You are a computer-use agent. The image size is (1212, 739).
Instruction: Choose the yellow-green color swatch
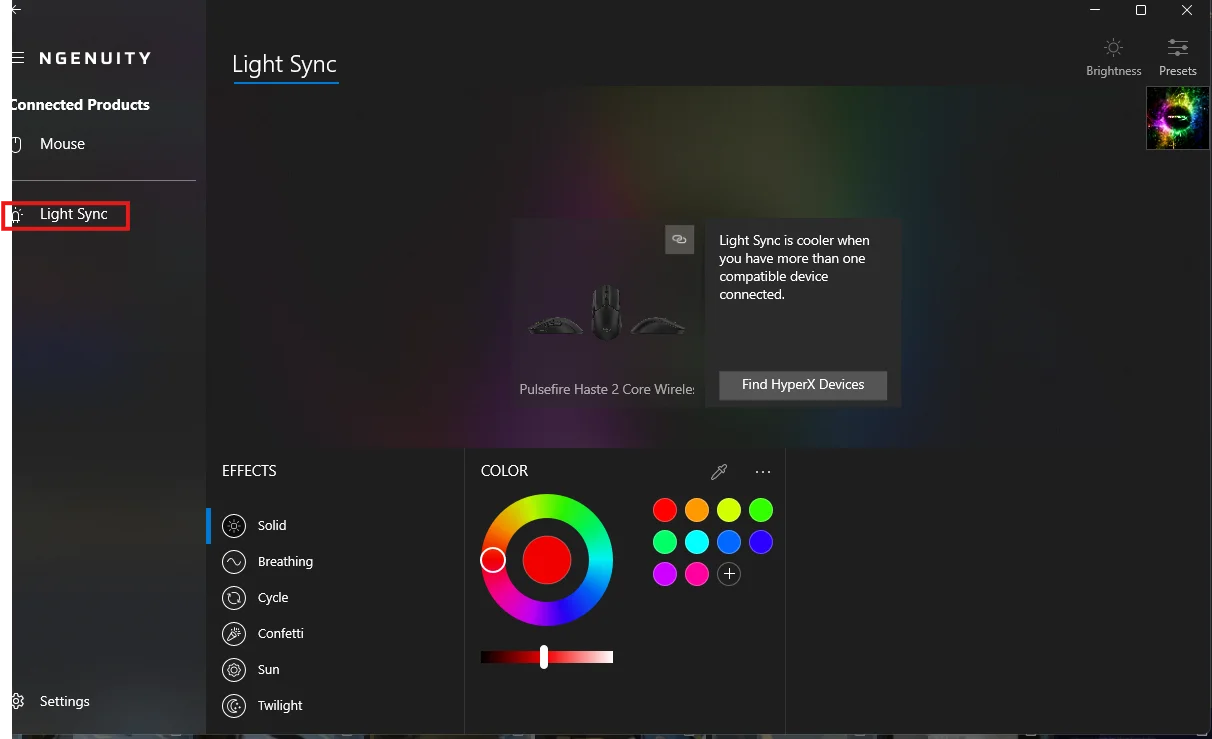tap(729, 510)
